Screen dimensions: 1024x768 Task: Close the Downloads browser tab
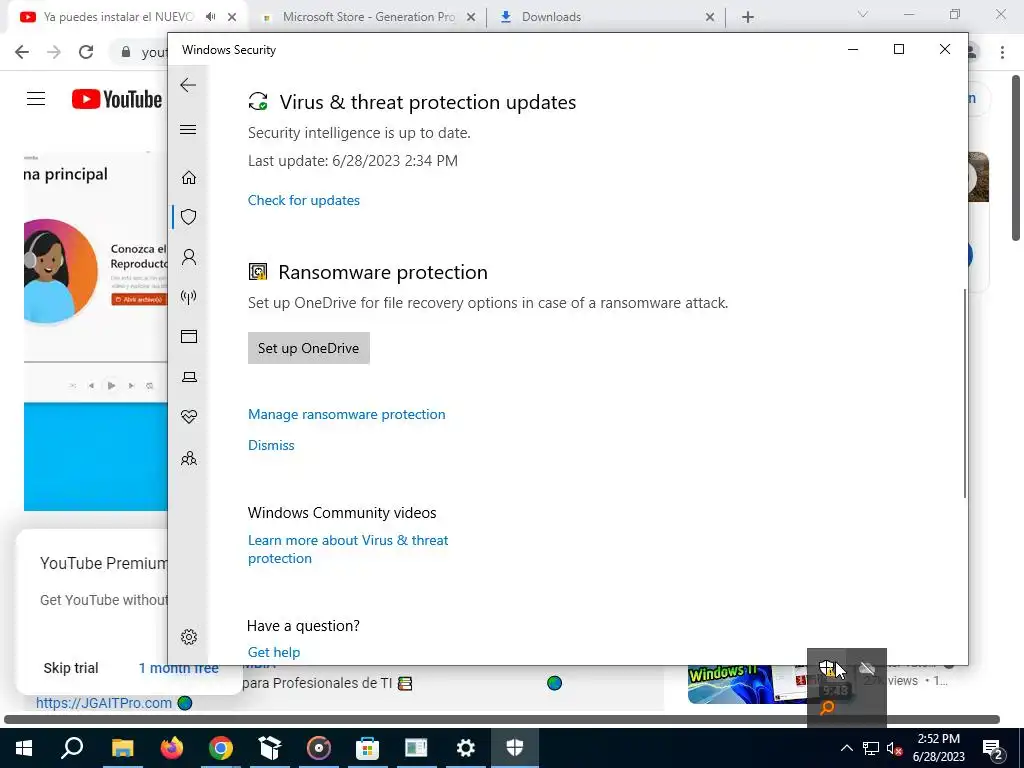710,18
